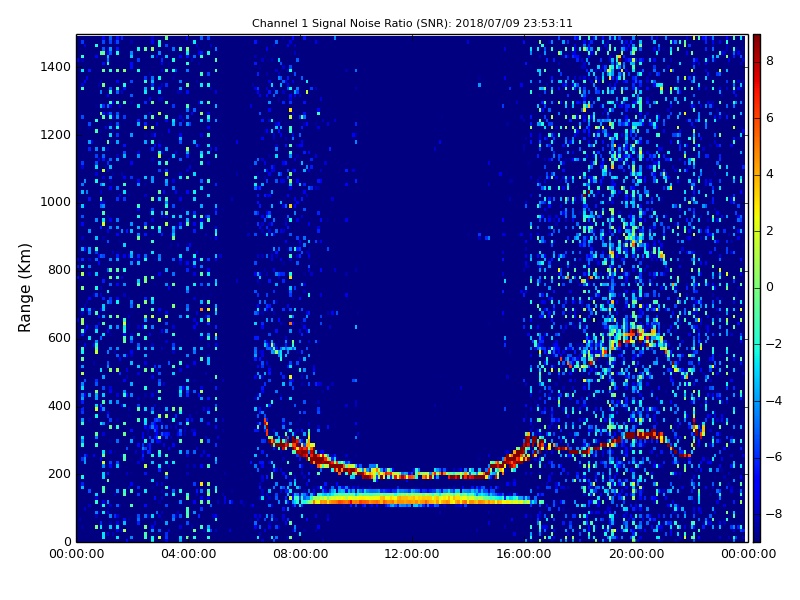Click the green midpoint of the colorbar near 0

coord(757,288)
